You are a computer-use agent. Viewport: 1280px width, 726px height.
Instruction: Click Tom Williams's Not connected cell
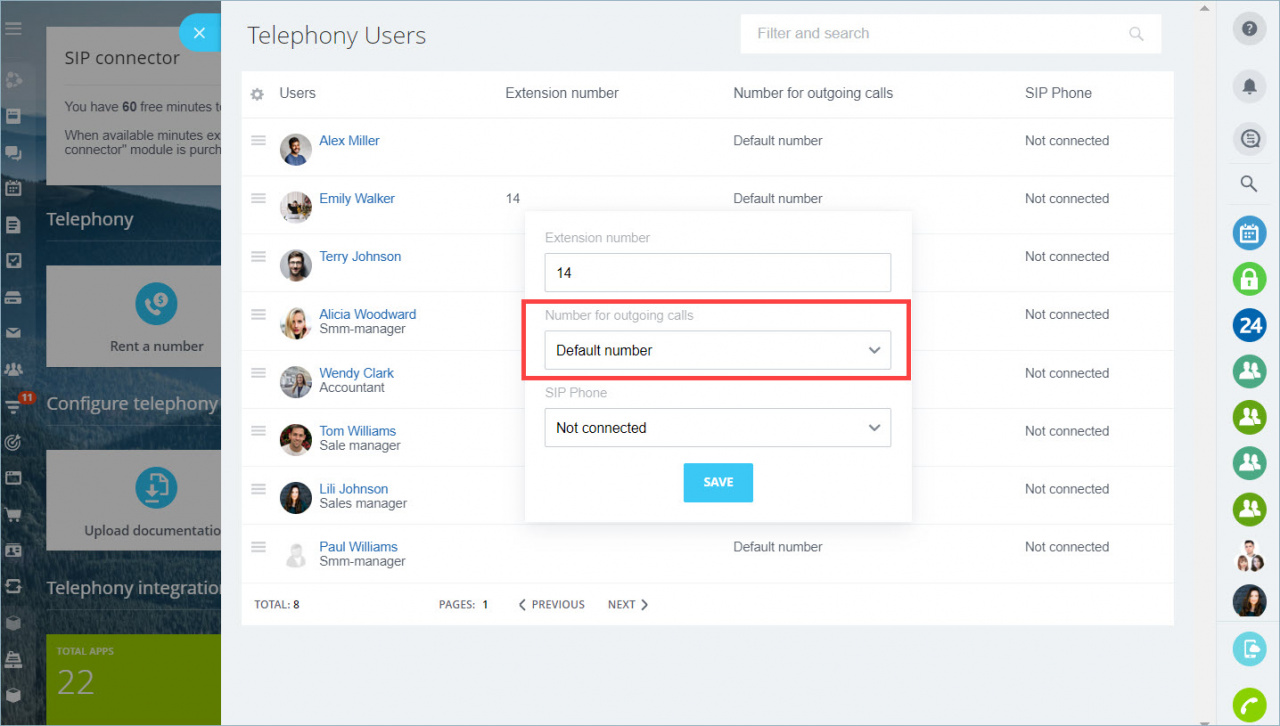pos(1067,431)
